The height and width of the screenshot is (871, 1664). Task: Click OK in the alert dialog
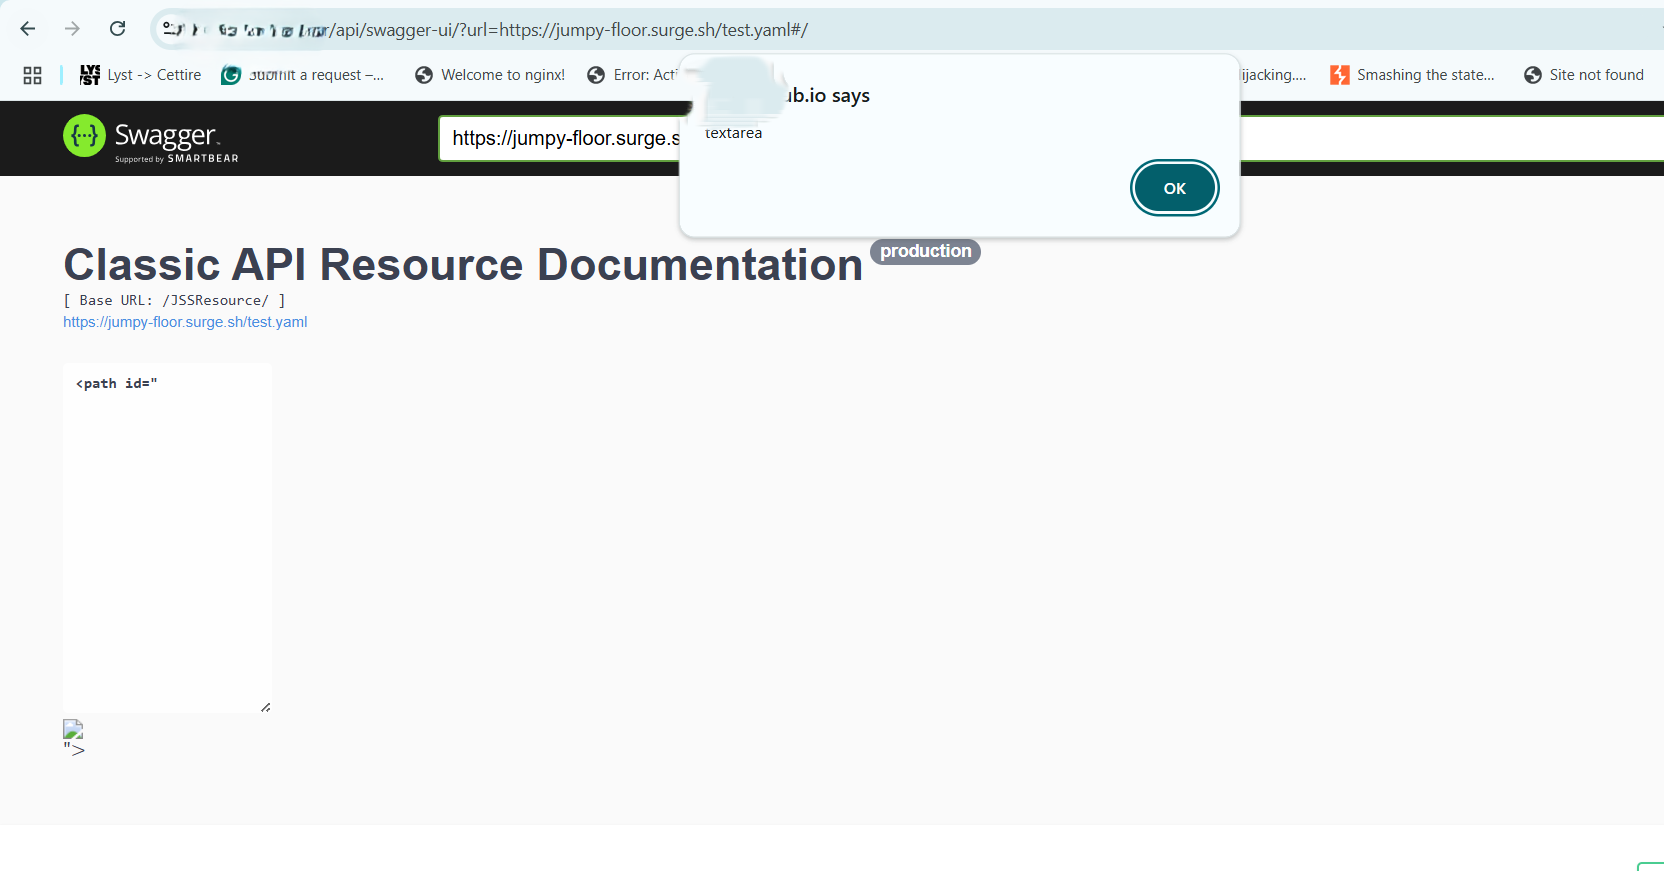1175,188
